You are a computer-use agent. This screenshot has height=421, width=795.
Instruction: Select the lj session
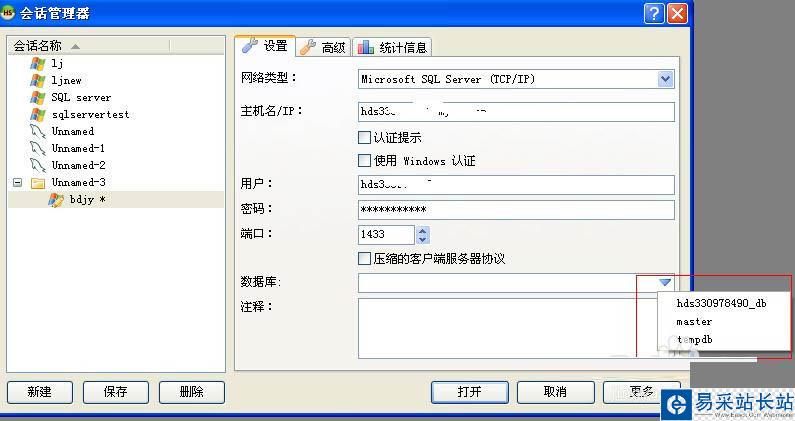tap(57, 63)
